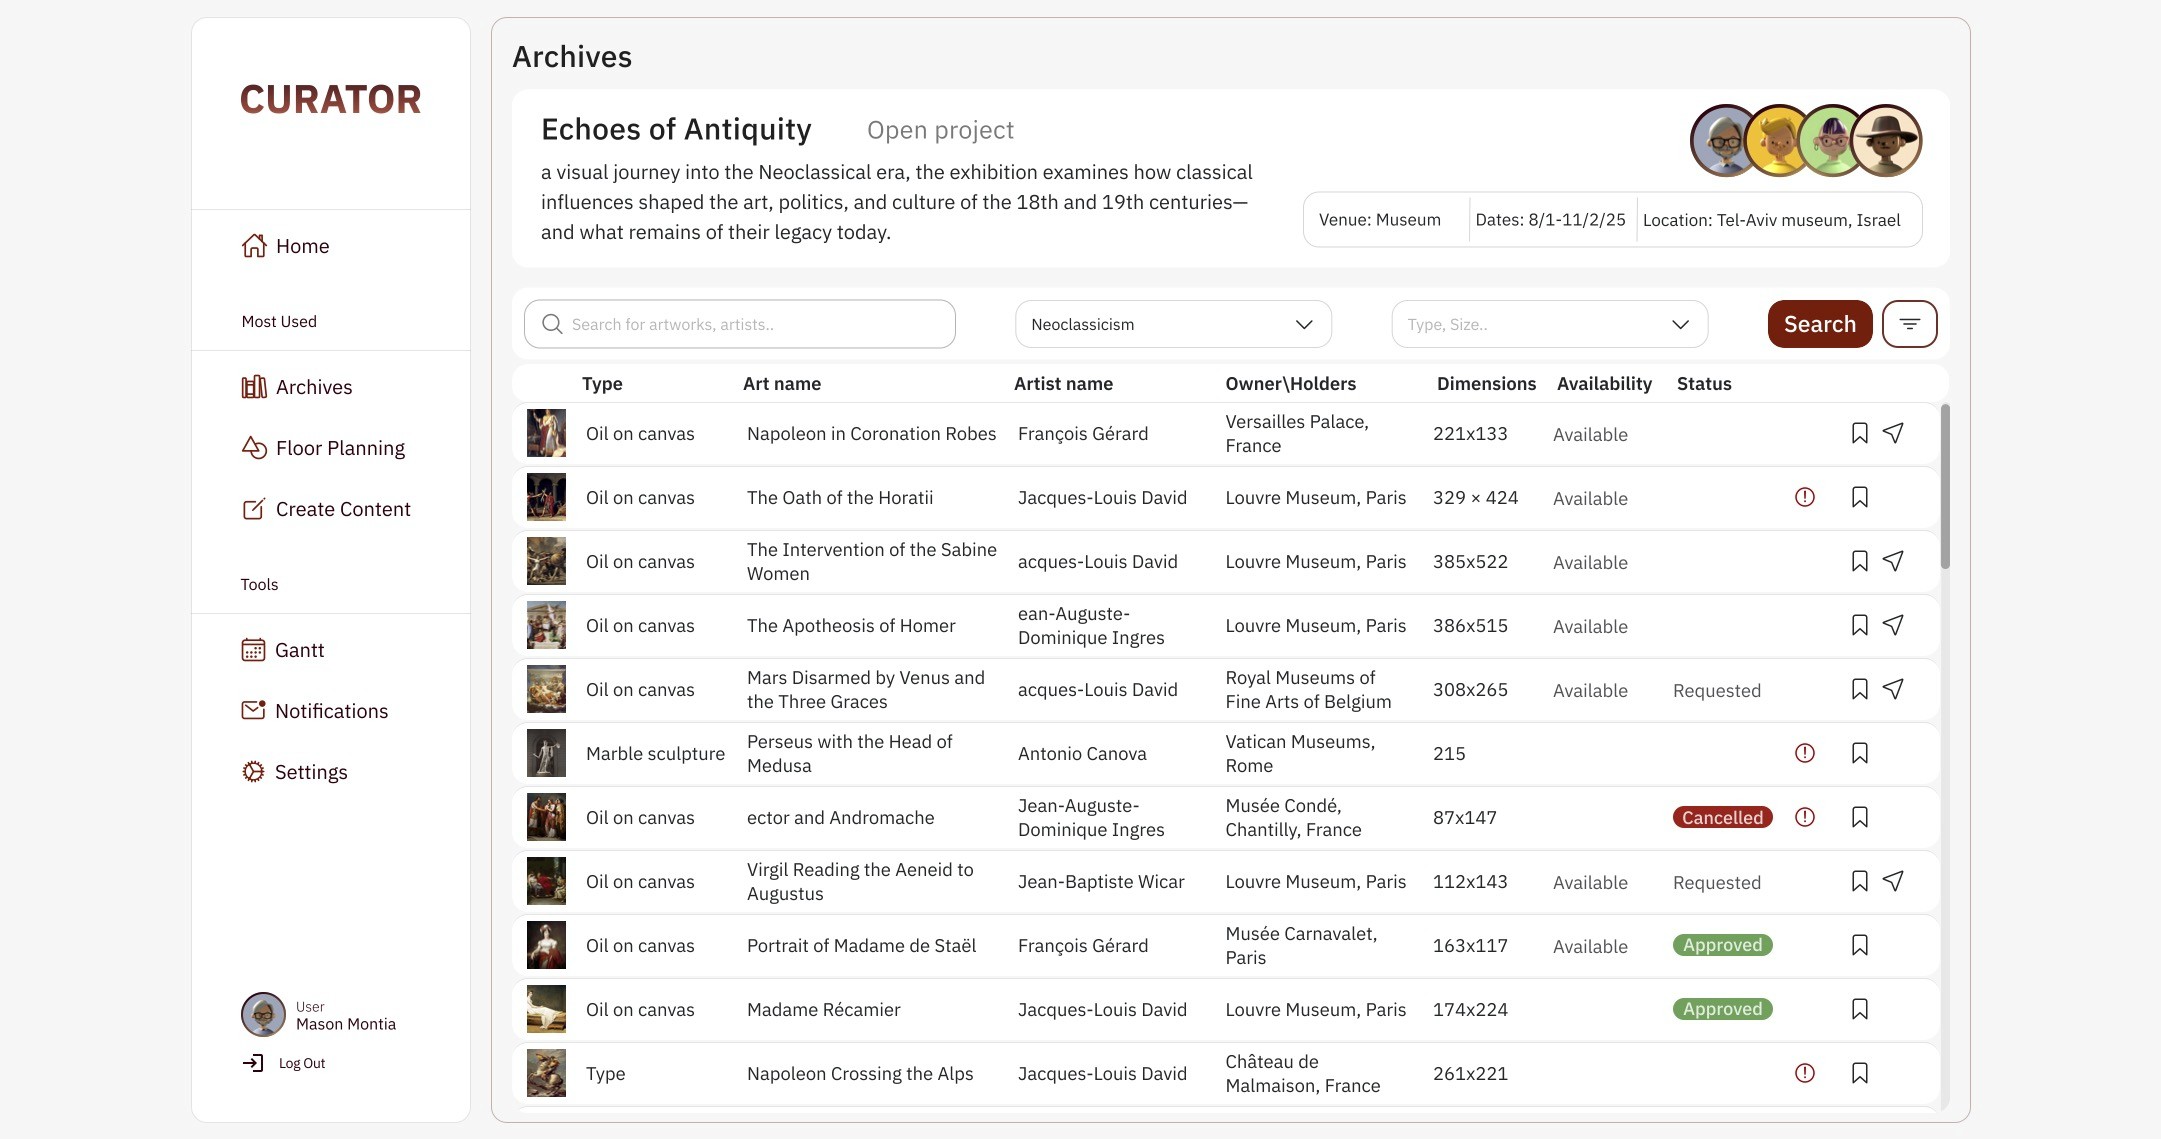
Task: Go to Home in sidebar
Action: 285,246
